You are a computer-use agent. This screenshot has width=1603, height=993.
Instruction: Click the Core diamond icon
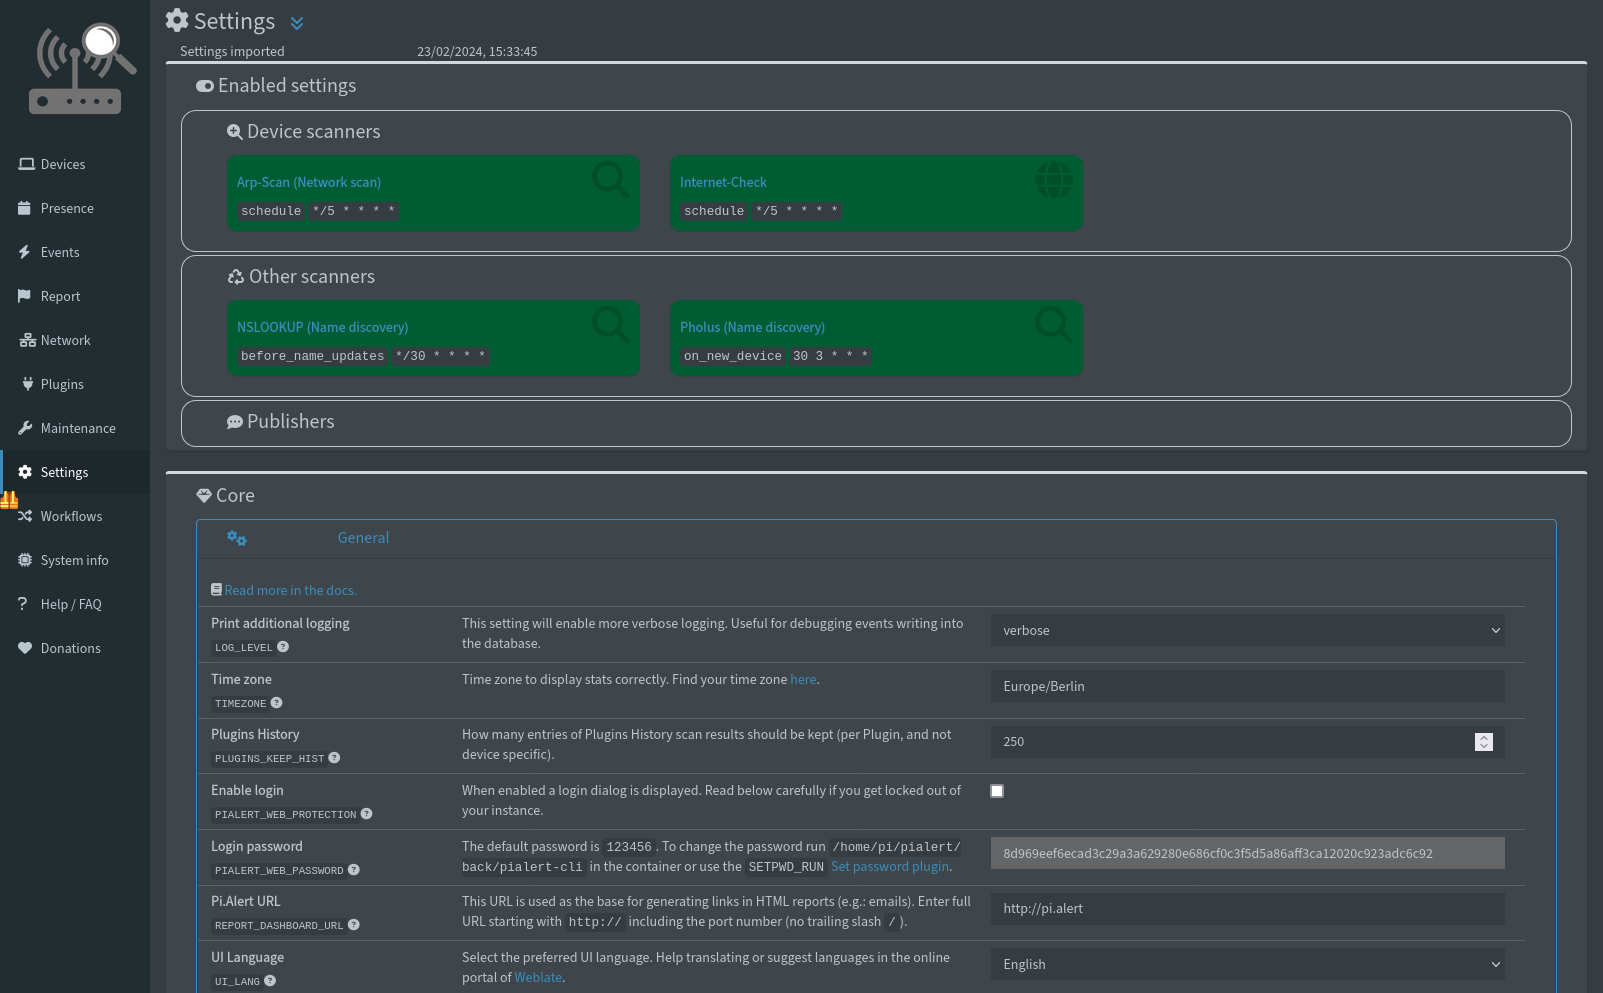(204, 496)
